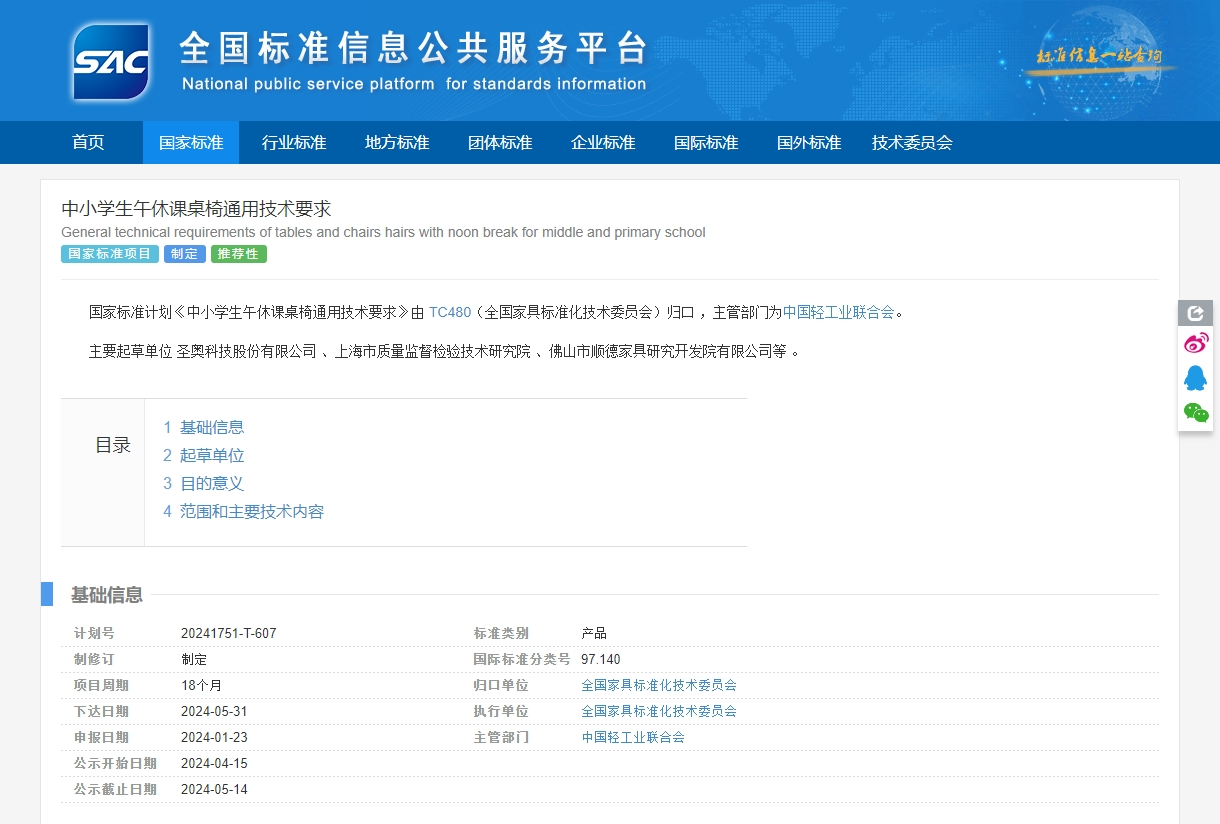Open the 地方标准 section
This screenshot has height=824, width=1220.
[396, 142]
